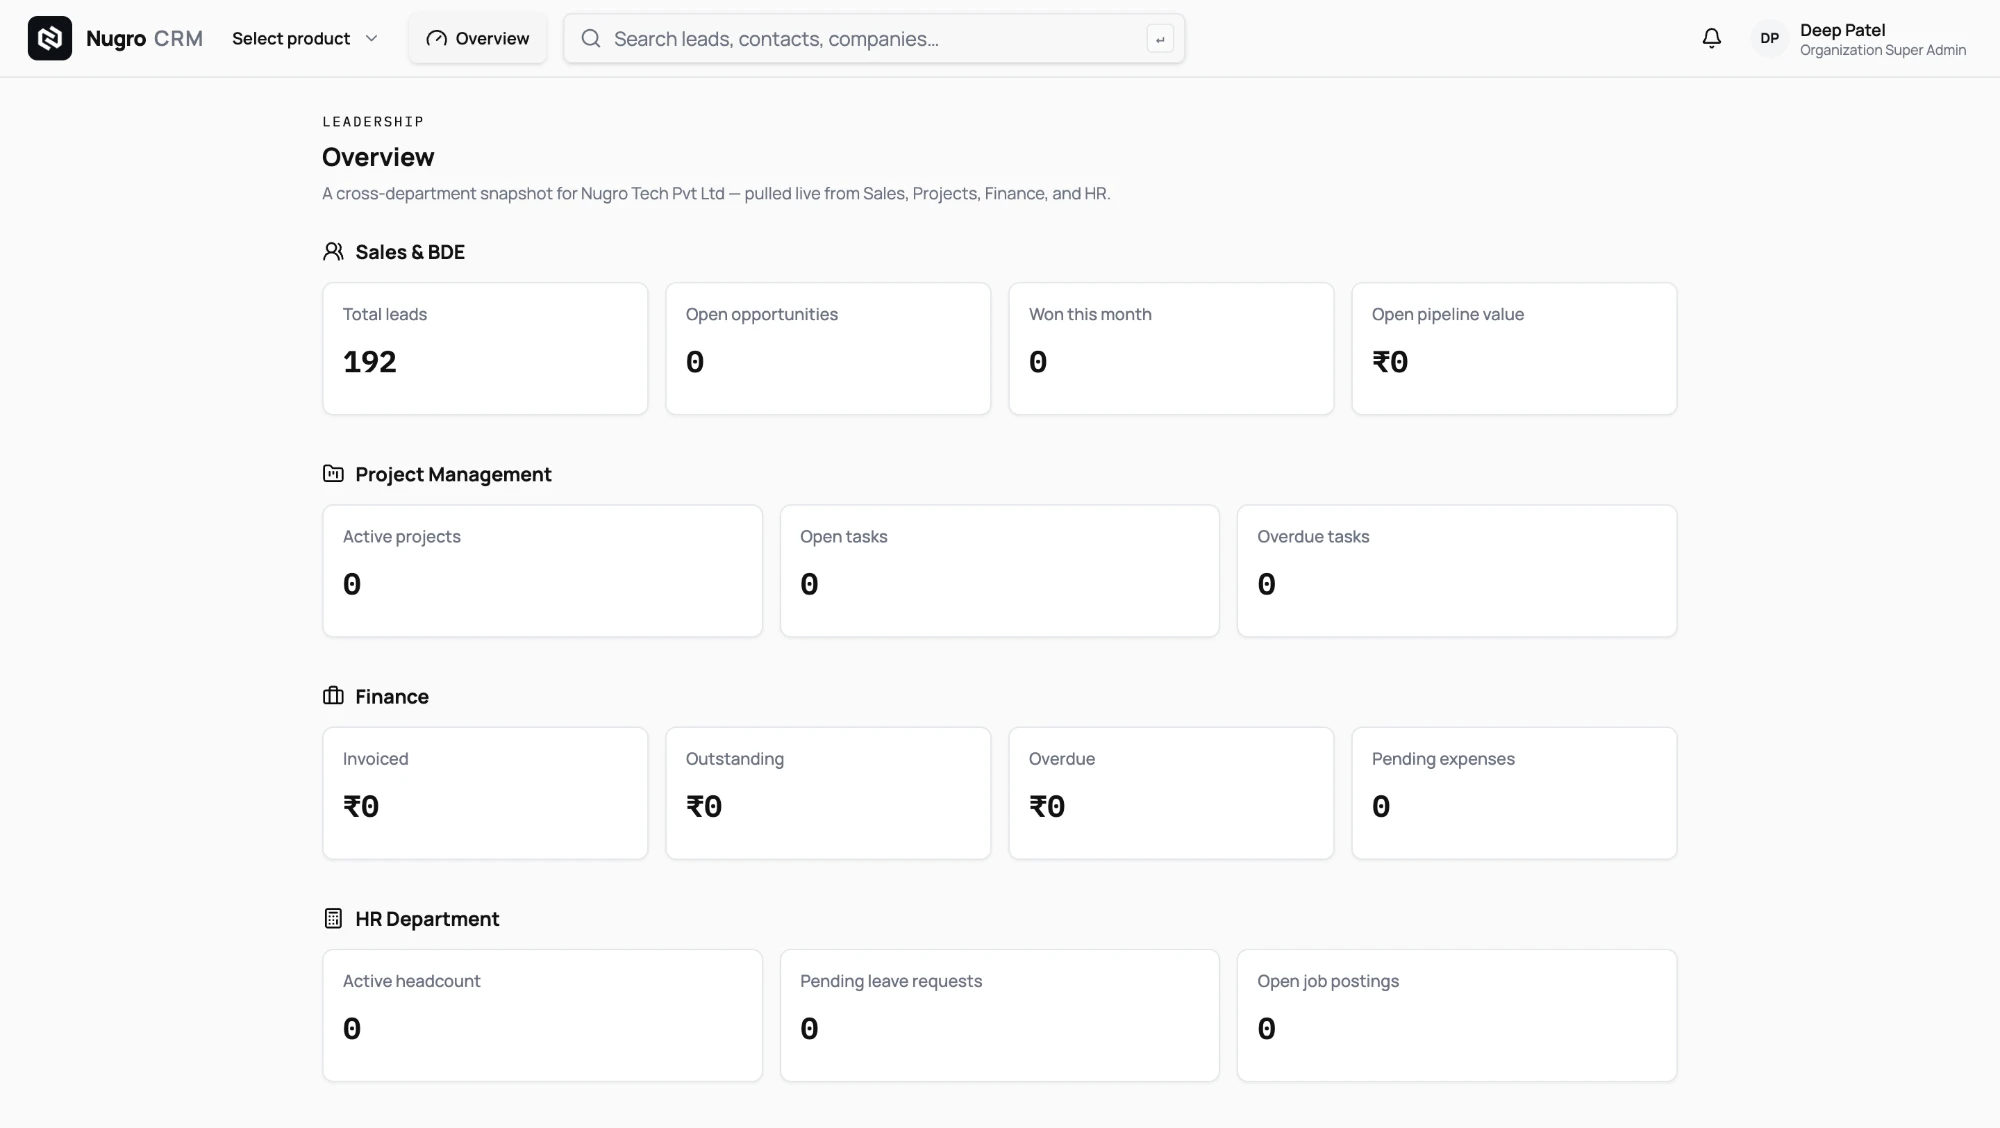Focus the search leads, contacts field
This screenshot has width=2000, height=1128.
[x=874, y=38]
